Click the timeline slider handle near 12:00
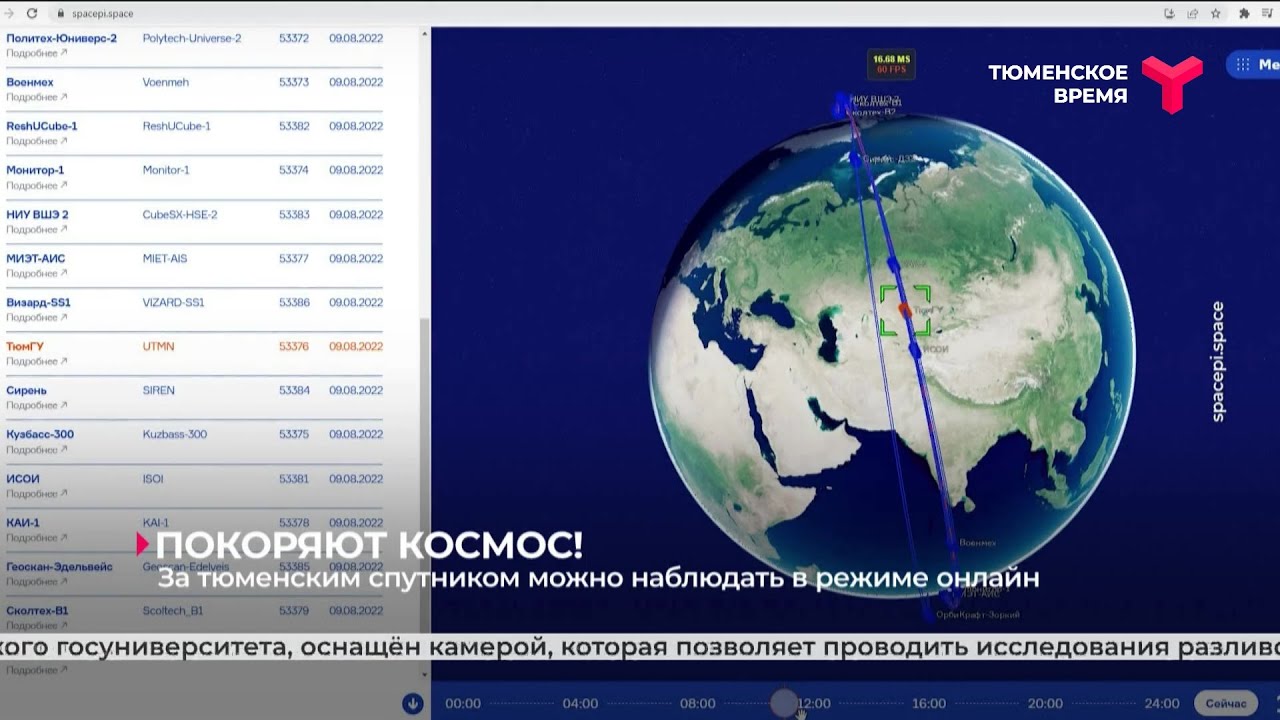This screenshot has width=1280, height=720. tap(785, 702)
